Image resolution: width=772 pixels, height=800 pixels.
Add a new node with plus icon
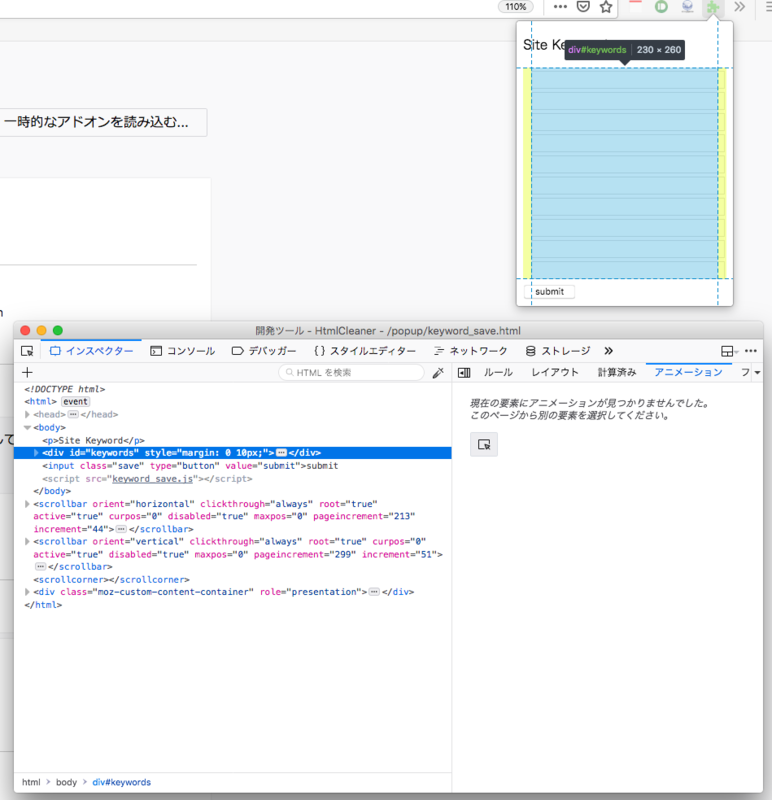(28, 372)
